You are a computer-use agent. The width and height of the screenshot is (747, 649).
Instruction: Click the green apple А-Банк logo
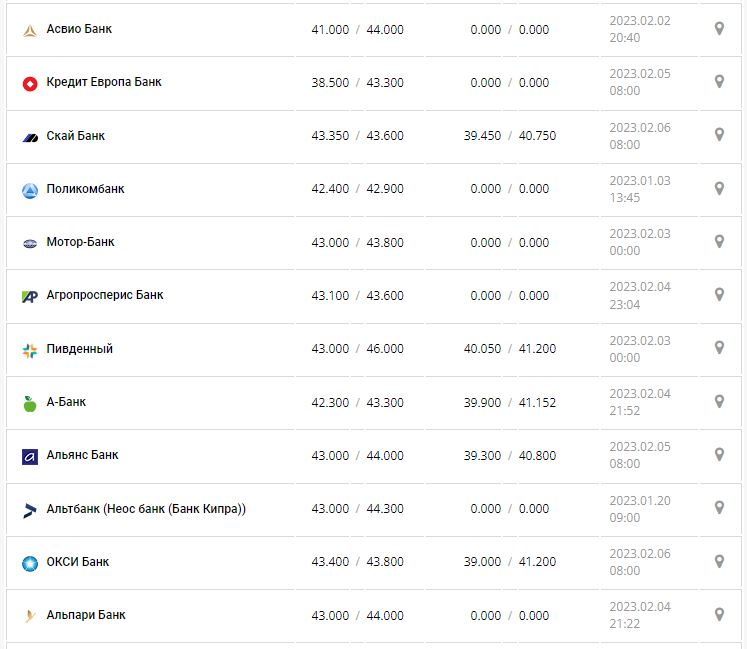(x=30, y=403)
